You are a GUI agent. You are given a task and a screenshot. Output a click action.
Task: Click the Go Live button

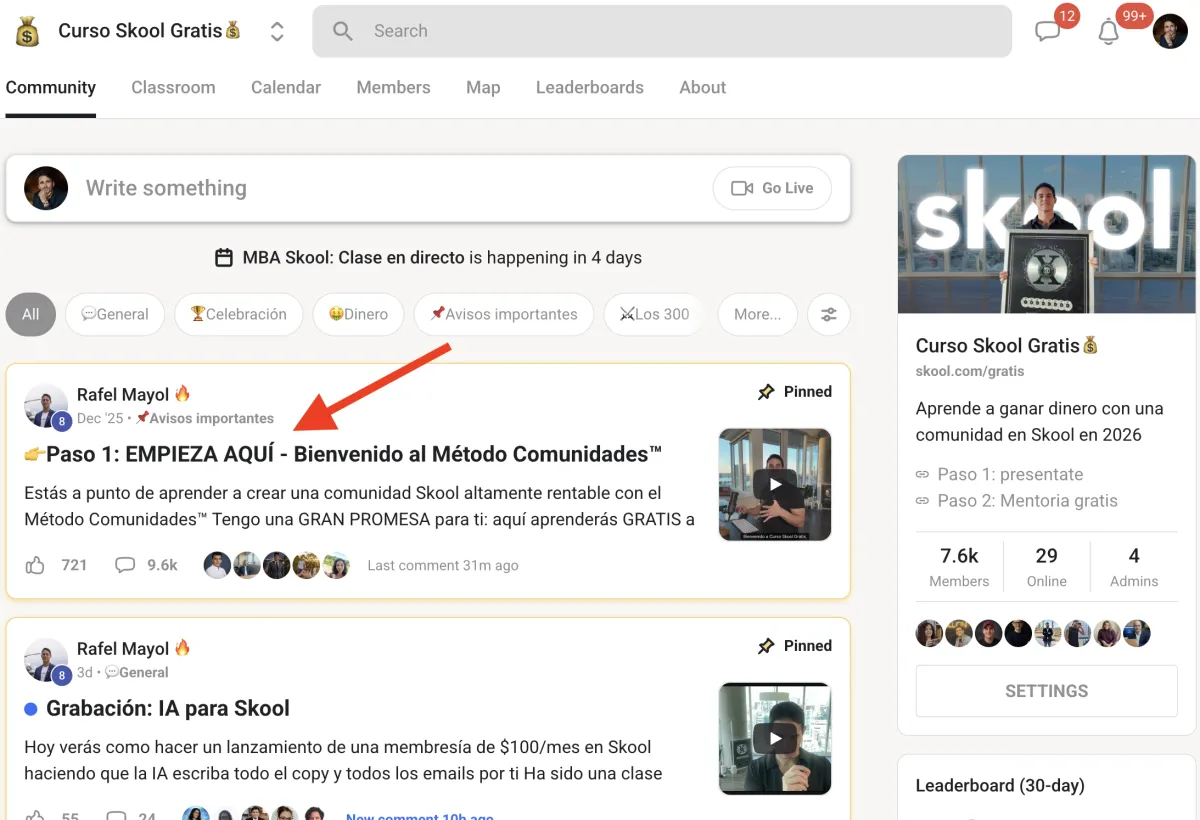[x=772, y=188]
